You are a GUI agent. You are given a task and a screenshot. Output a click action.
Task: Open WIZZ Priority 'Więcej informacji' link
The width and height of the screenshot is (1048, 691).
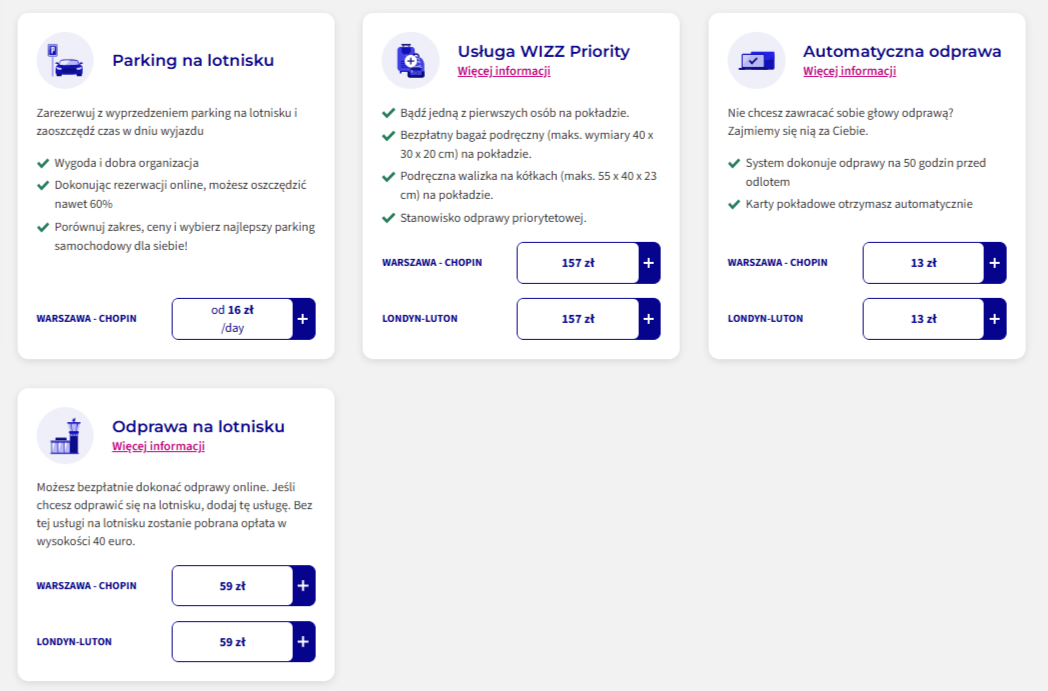pyautogui.click(x=504, y=71)
